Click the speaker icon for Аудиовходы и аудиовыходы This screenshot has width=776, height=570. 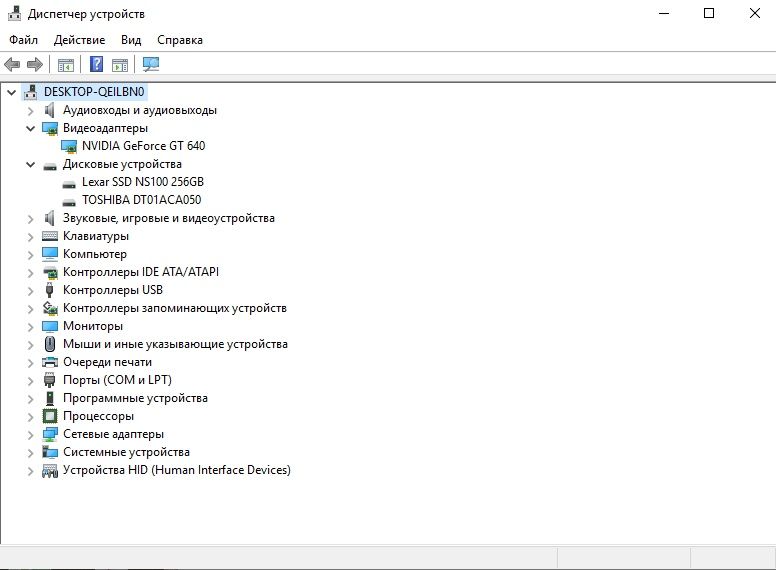tap(49, 110)
